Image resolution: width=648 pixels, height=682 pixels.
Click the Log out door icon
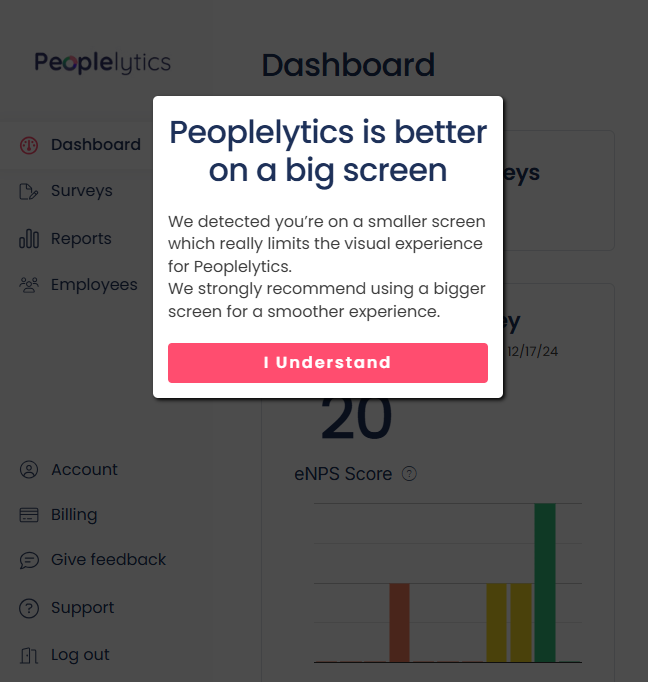click(29, 656)
